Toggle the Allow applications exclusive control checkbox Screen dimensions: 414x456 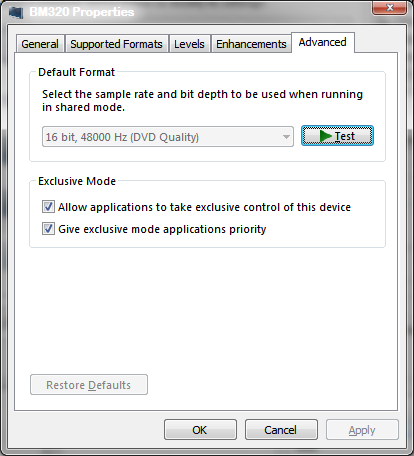tap(48, 207)
